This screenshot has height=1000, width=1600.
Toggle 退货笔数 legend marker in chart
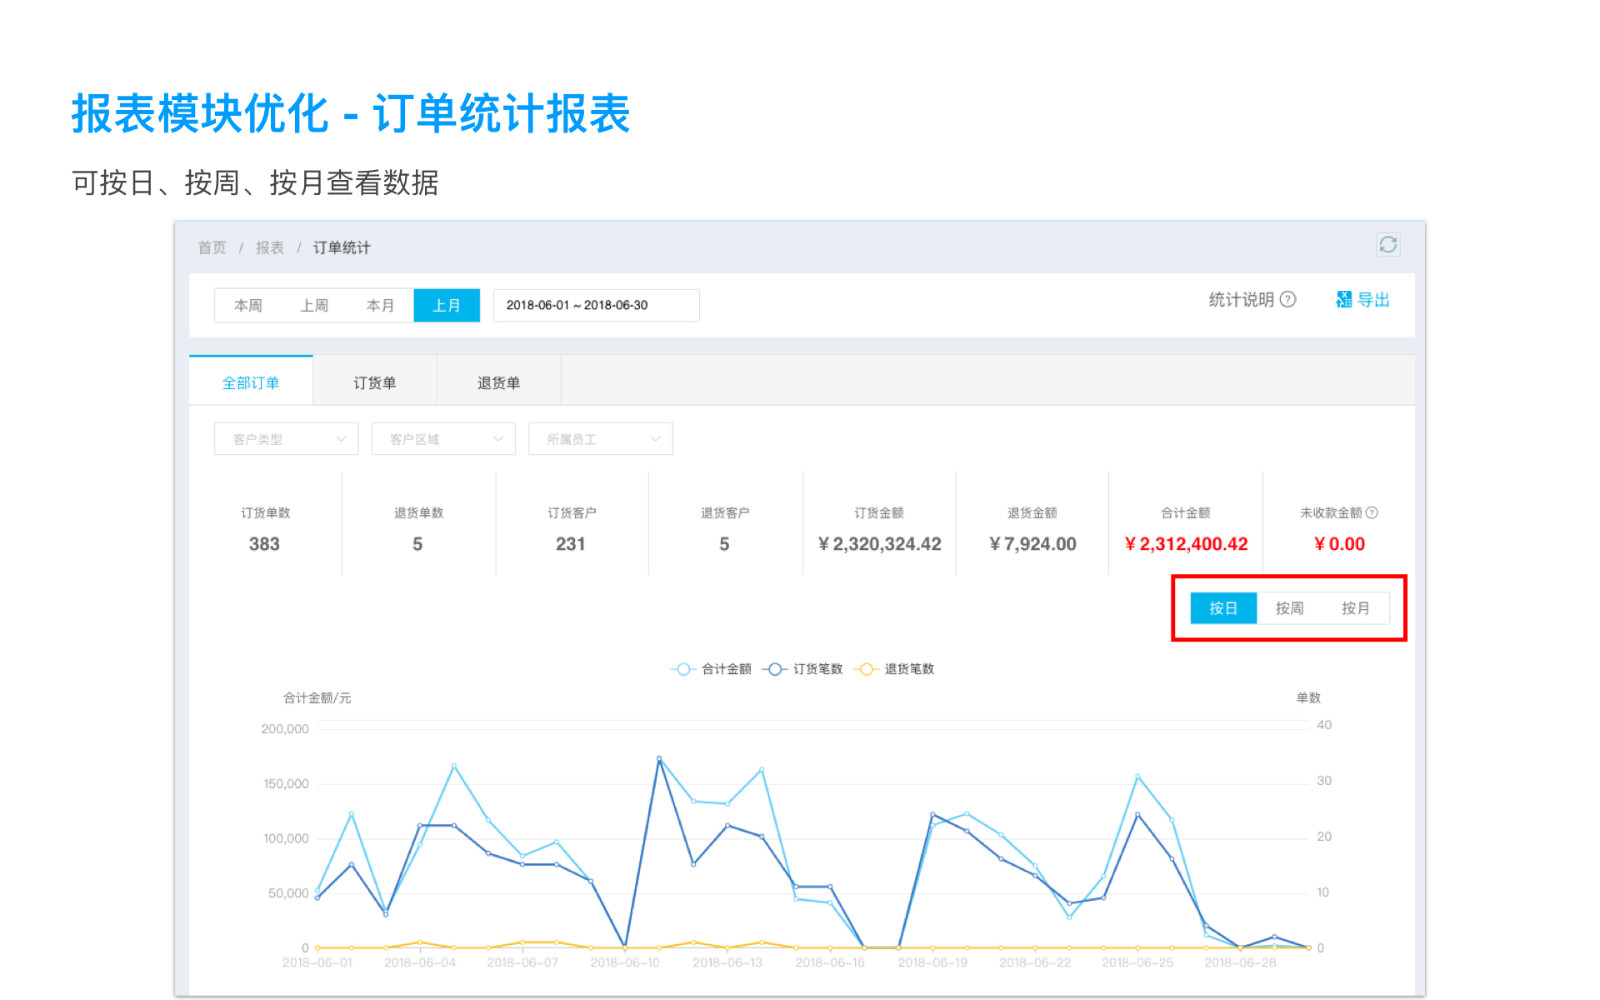point(866,669)
